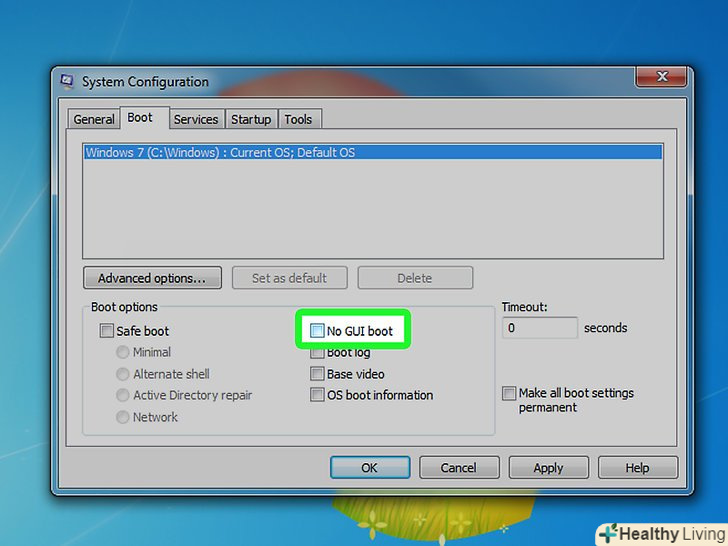Tick the Base video checkbox
The image size is (728, 546).
[317, 374]
